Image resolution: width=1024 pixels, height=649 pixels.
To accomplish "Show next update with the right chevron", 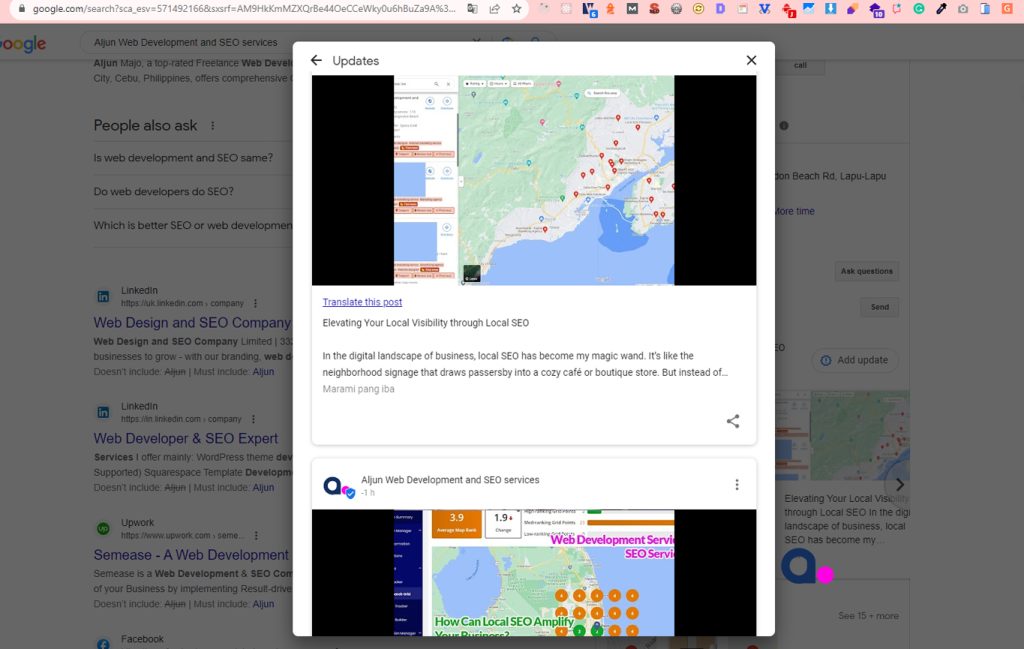I will coord(899,484).
